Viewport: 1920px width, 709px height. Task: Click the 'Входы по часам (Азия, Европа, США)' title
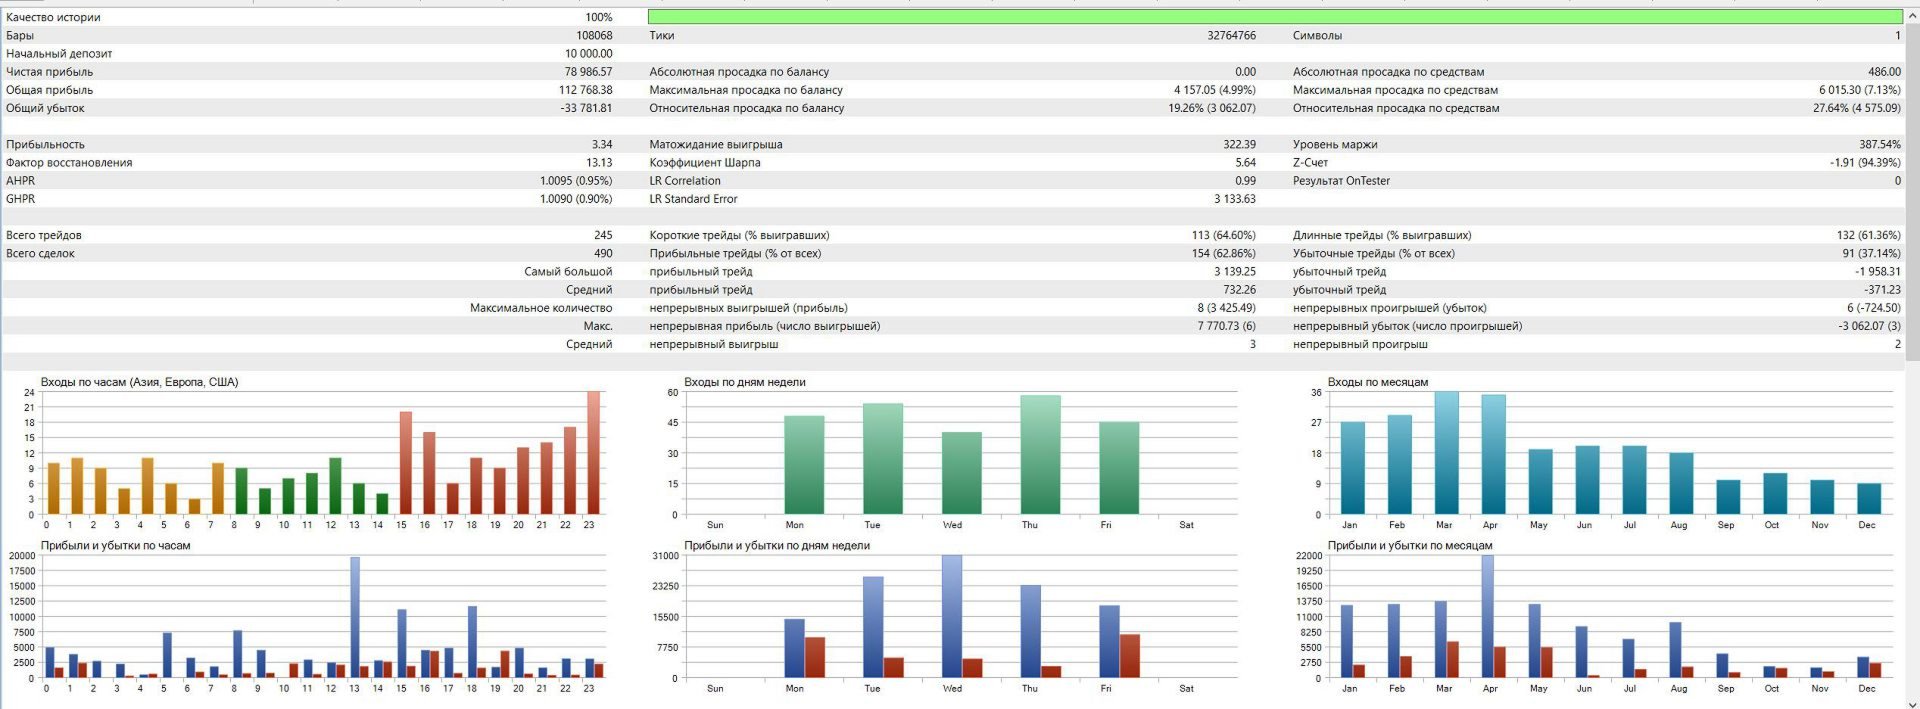pos(139,382)
